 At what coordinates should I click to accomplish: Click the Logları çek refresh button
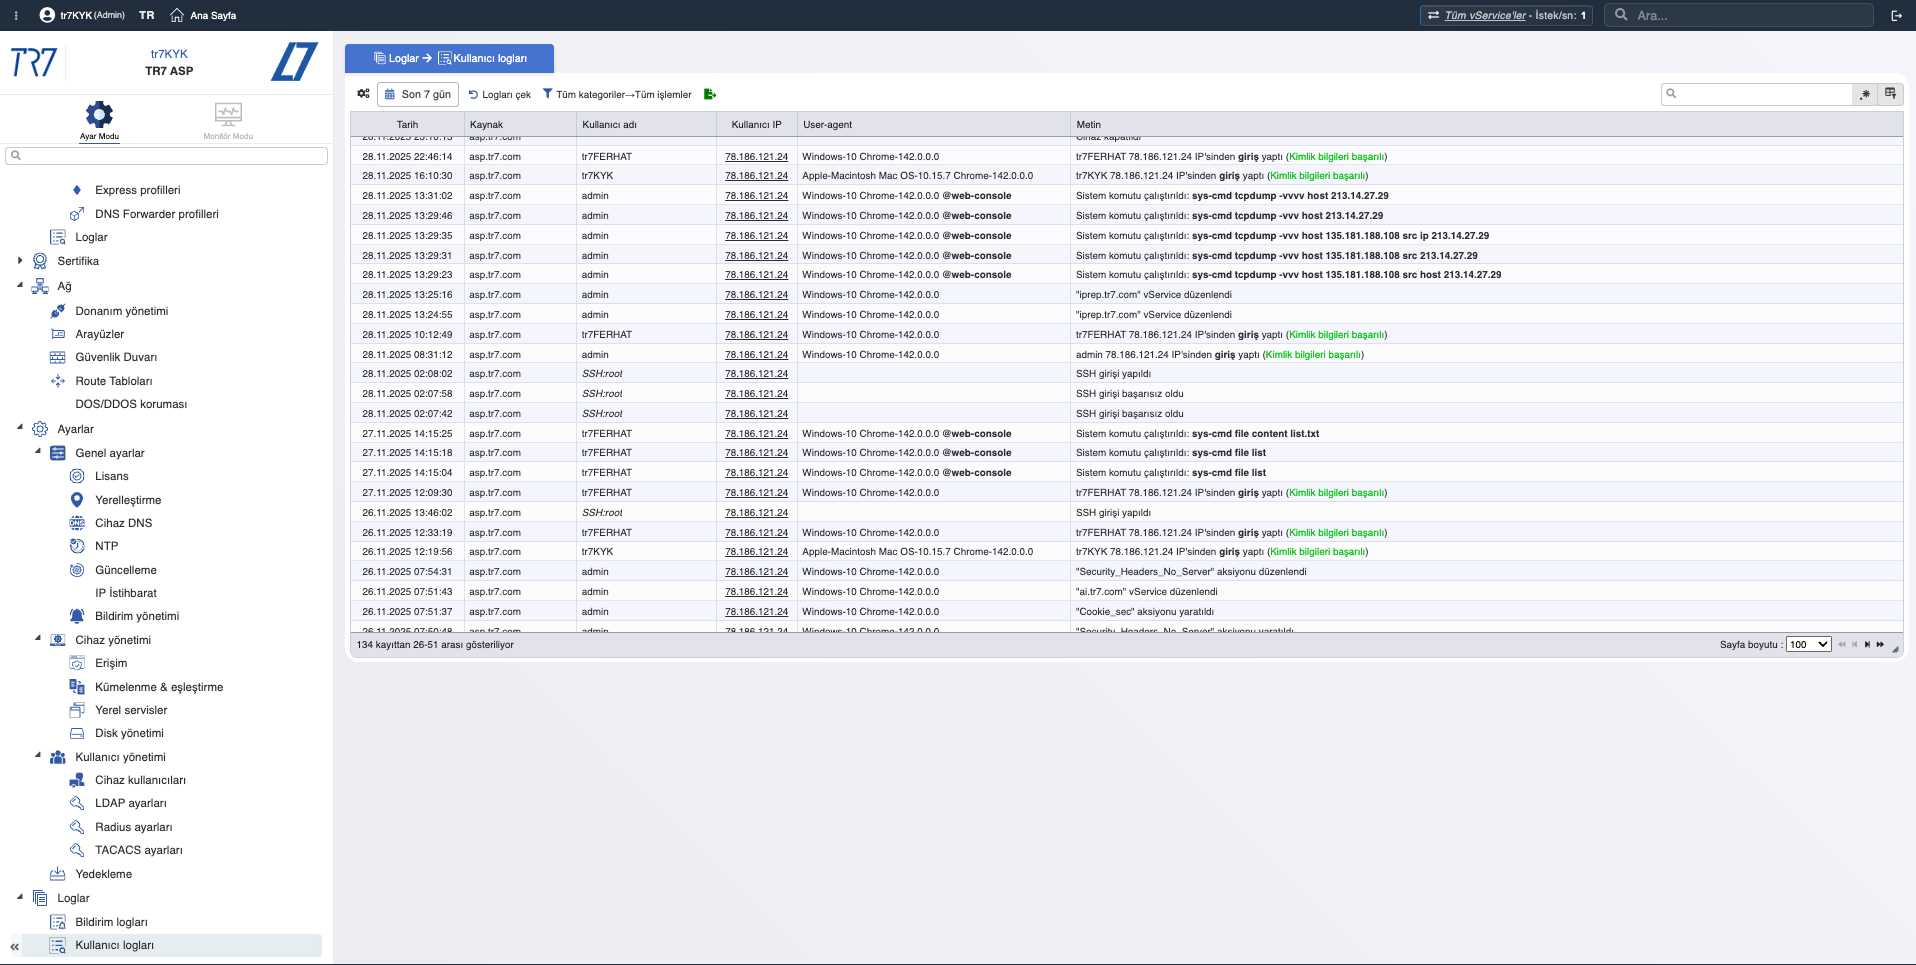(500, 94)
